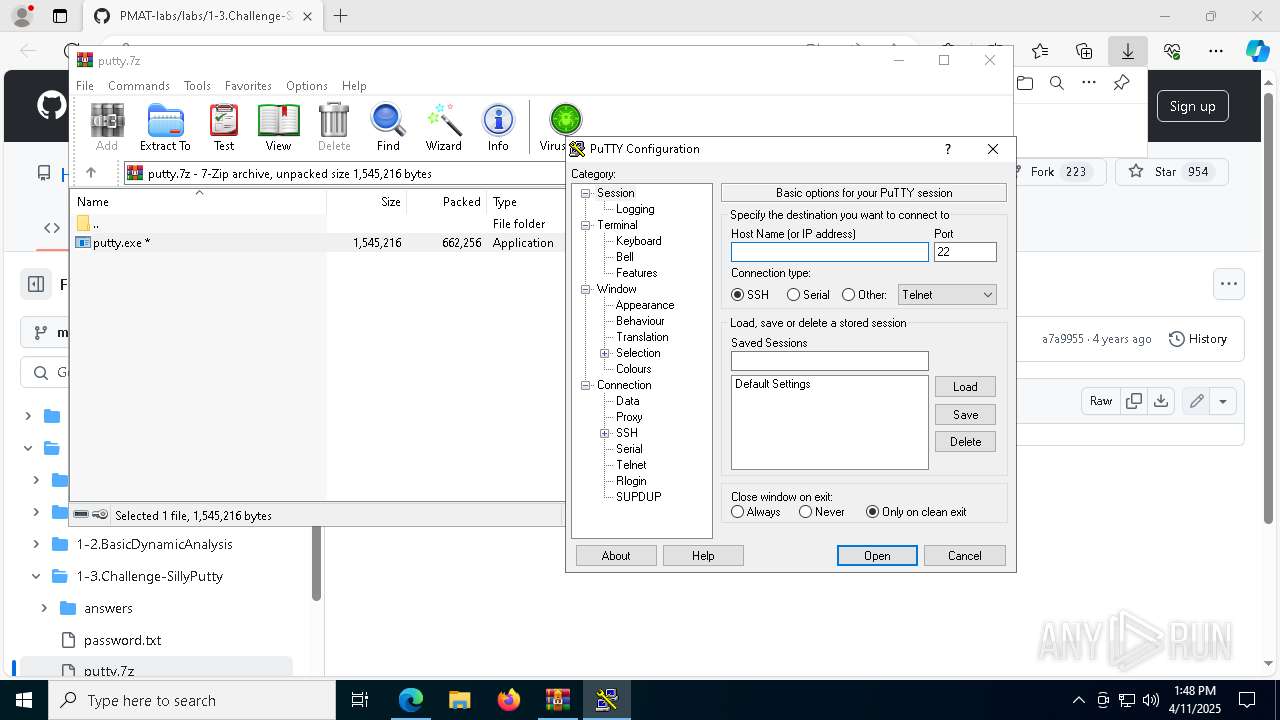
Task: Copy raw file contents icon on GitHub
Action: click(1134, 401)
